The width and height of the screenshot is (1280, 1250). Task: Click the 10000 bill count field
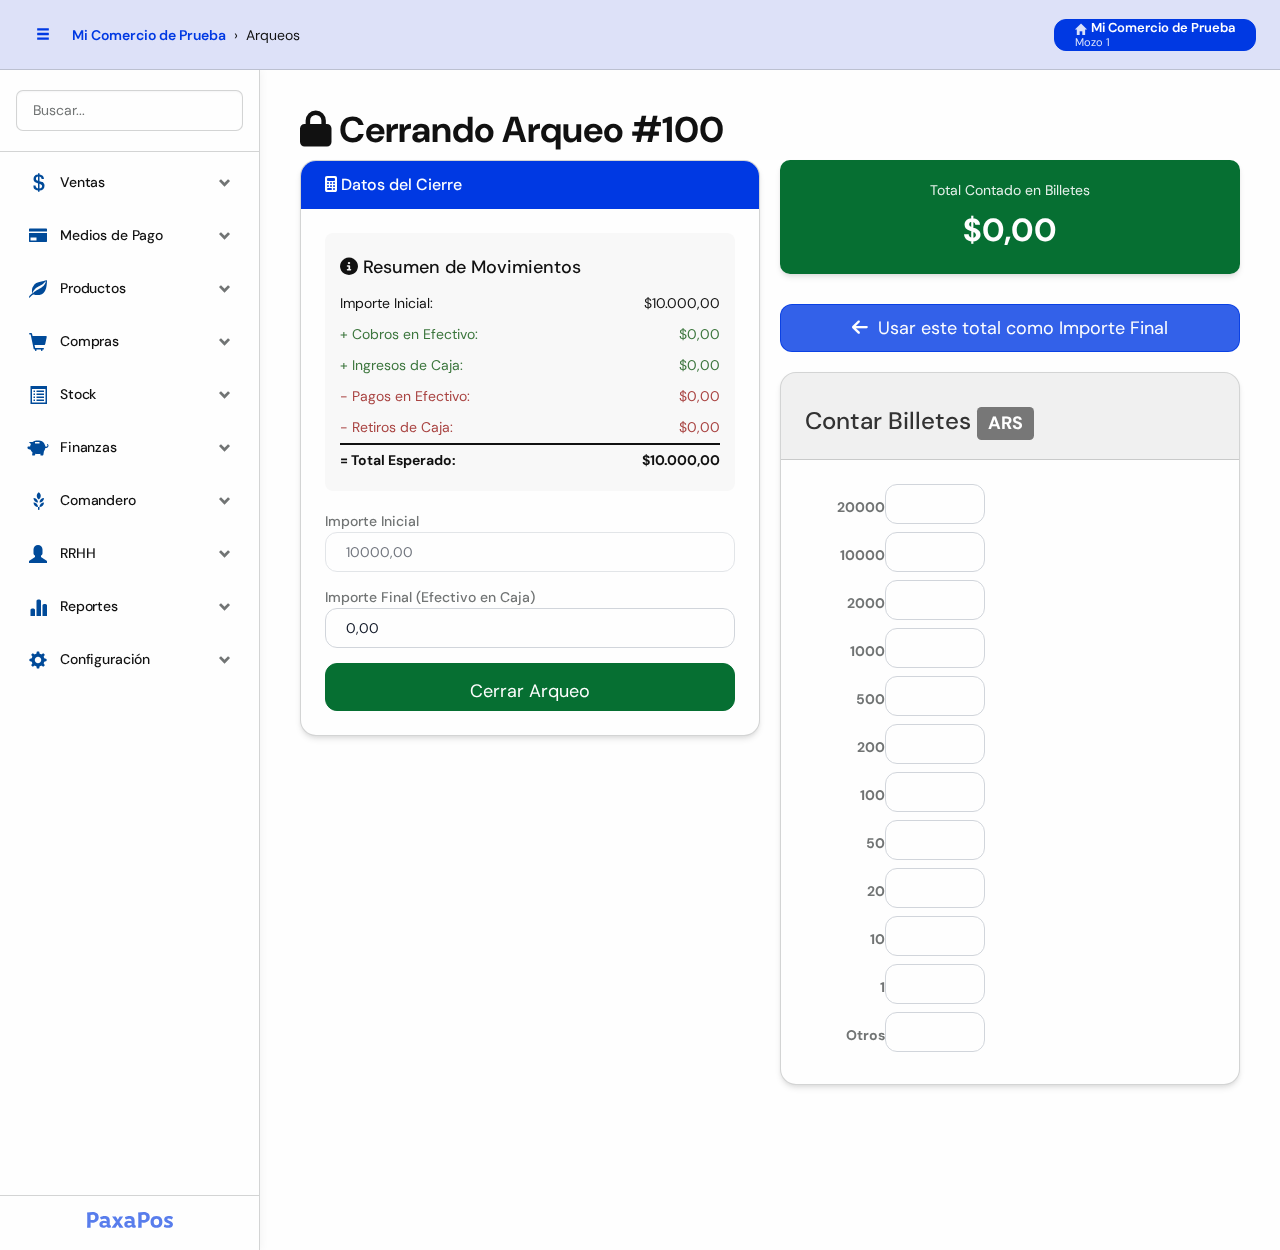(935, 552)
